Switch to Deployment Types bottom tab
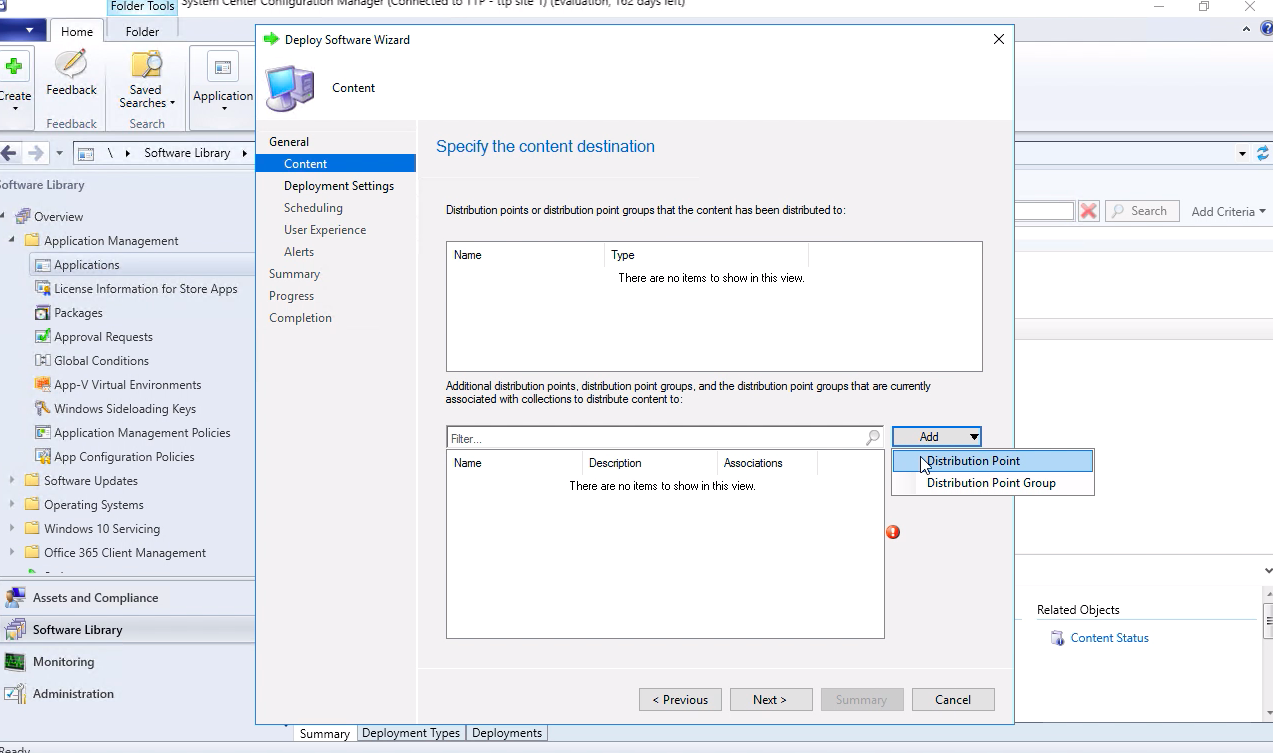Image resolution: width=1273 pixels, height=753 pixels. tap(411, 733)
